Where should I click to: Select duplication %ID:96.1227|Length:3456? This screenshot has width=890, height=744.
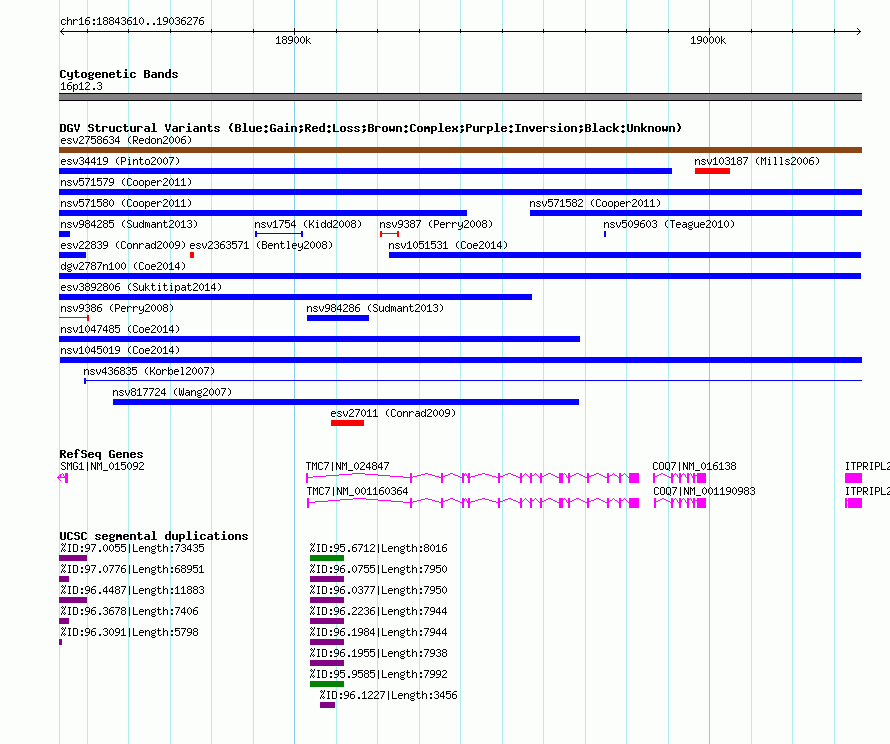point(388,695)
